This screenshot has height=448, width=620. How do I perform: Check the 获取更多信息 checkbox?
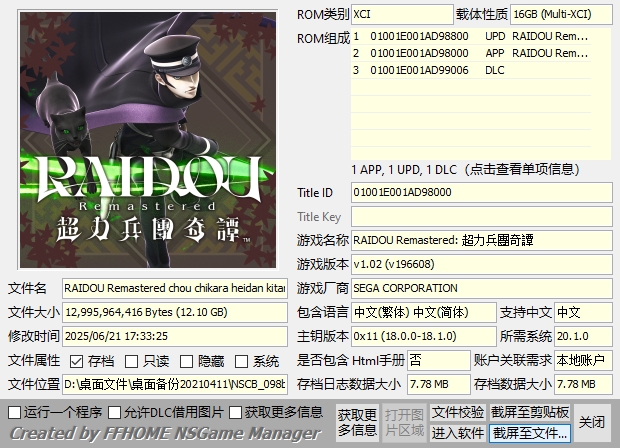pos(235,412)
